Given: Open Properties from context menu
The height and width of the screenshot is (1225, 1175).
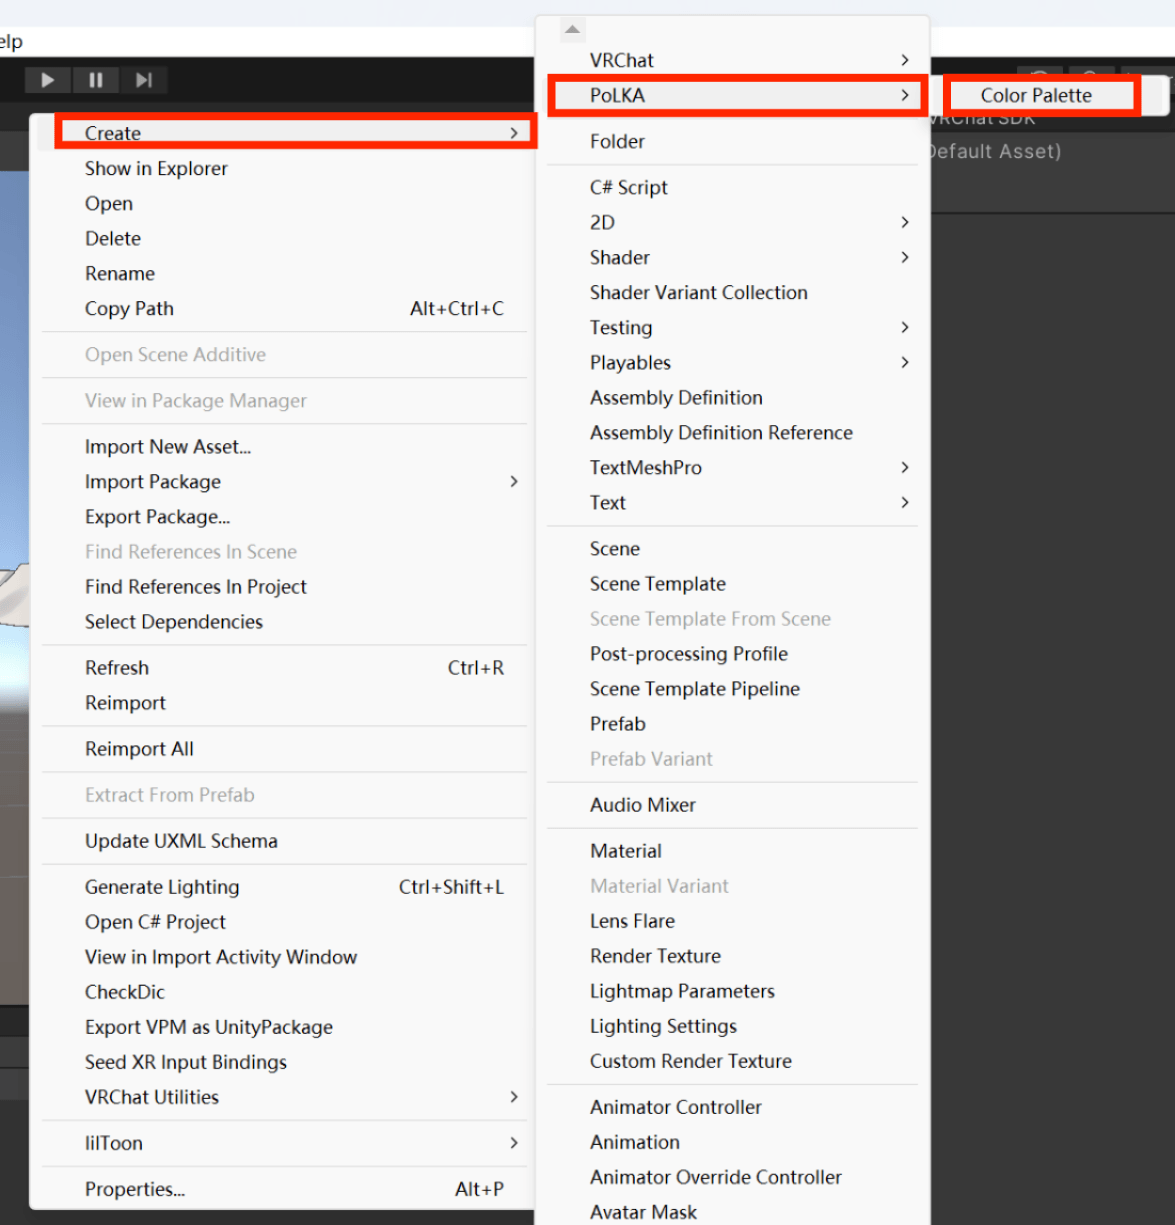Looking at the screenshot, I should click(135, 1189).
